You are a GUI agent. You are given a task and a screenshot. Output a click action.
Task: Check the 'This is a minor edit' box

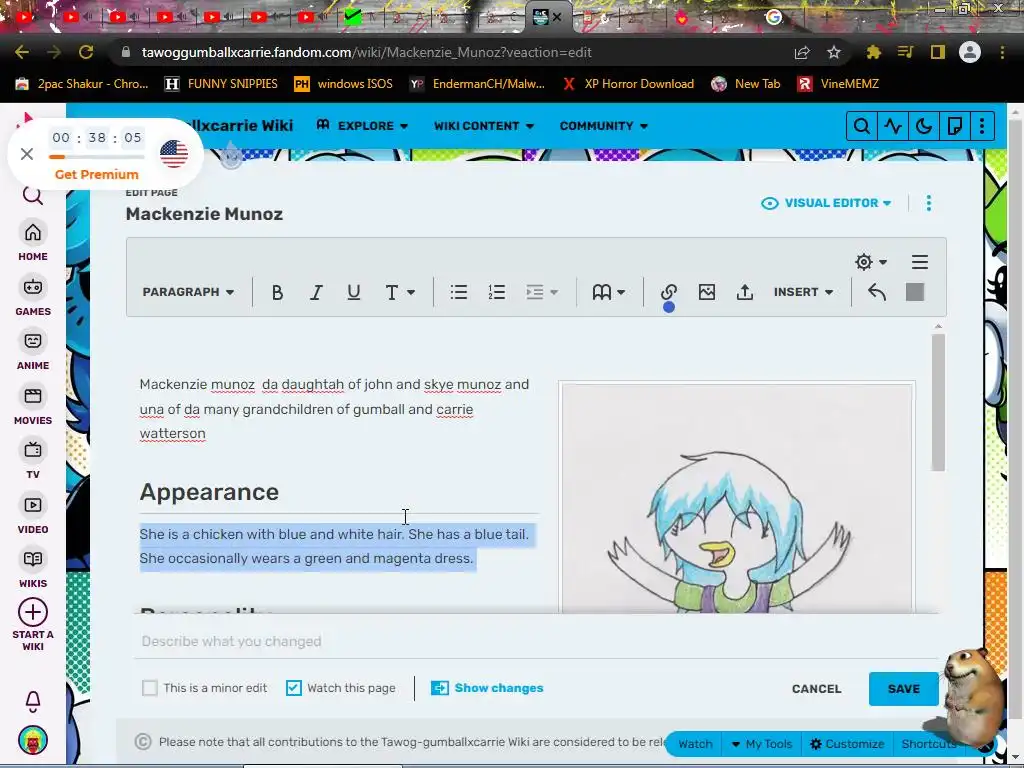point(150,688)
